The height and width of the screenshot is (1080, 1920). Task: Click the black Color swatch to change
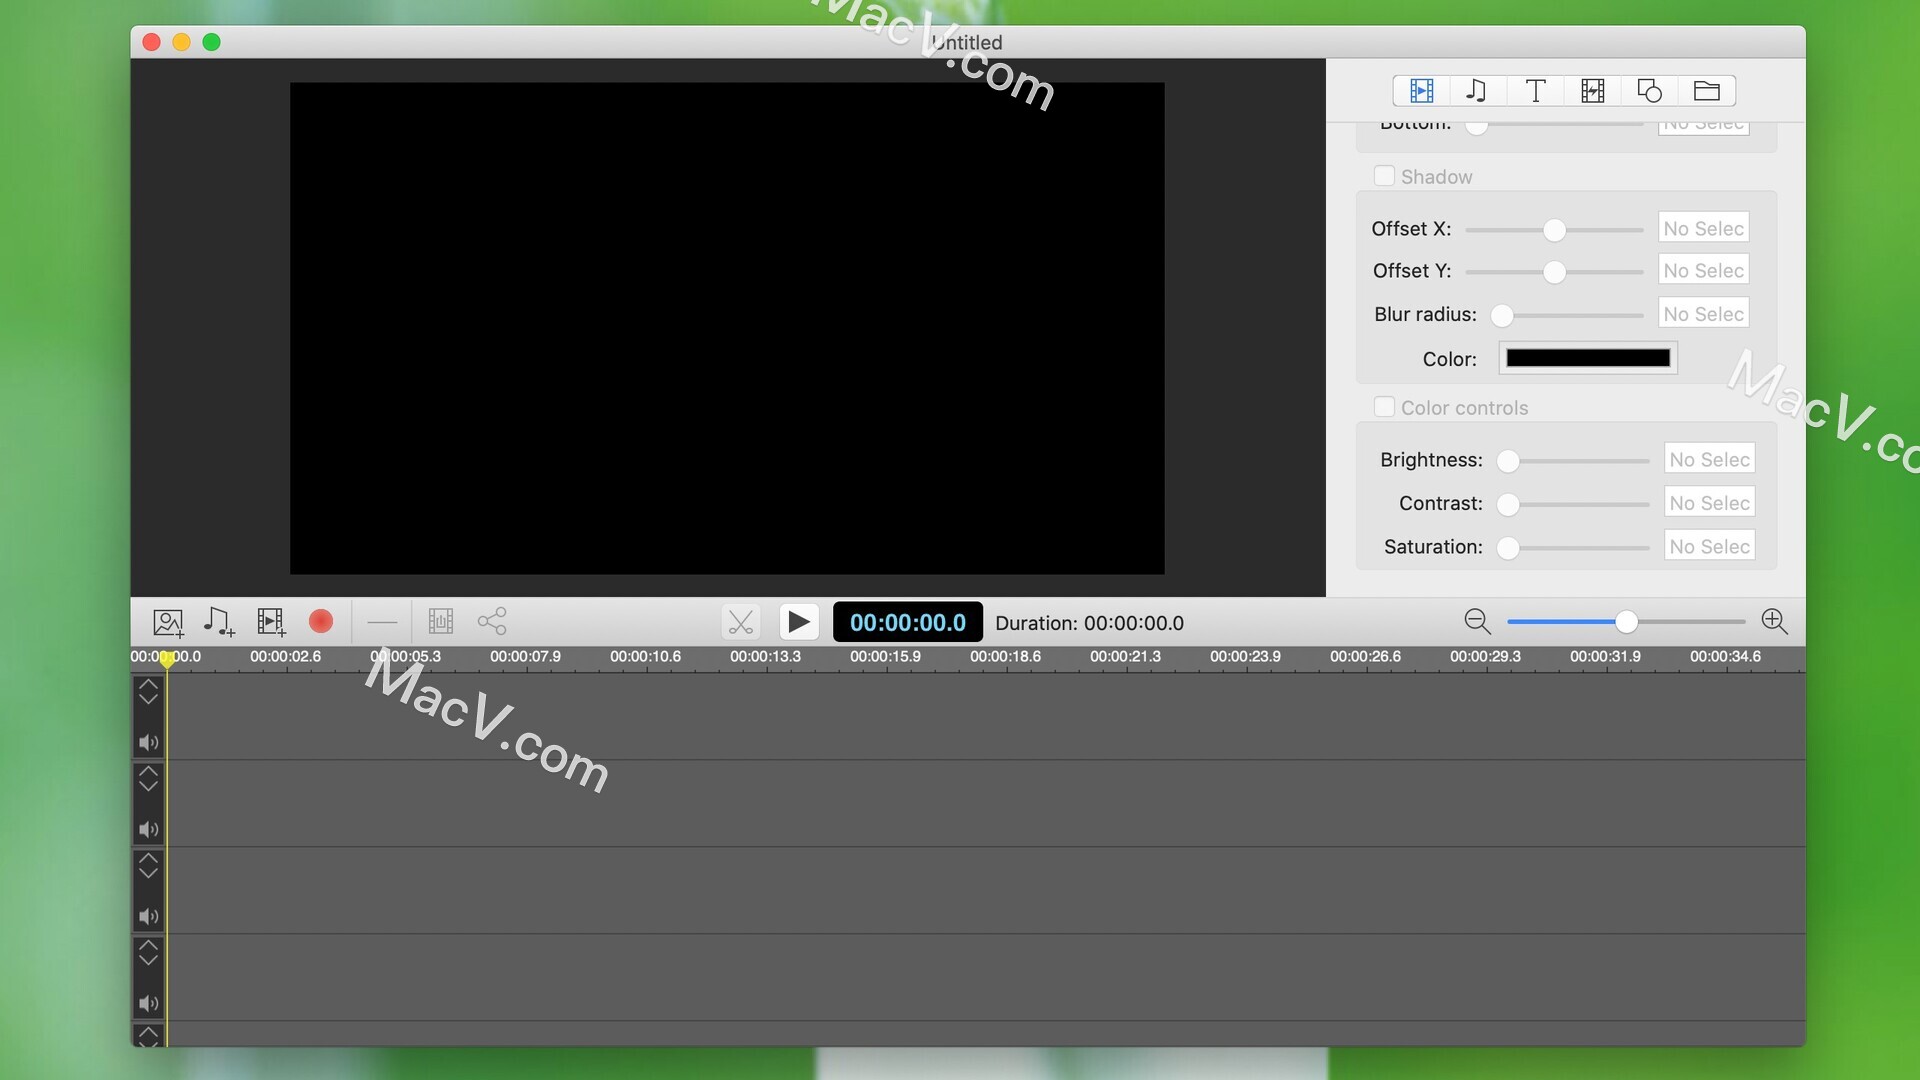point(1588,359)
